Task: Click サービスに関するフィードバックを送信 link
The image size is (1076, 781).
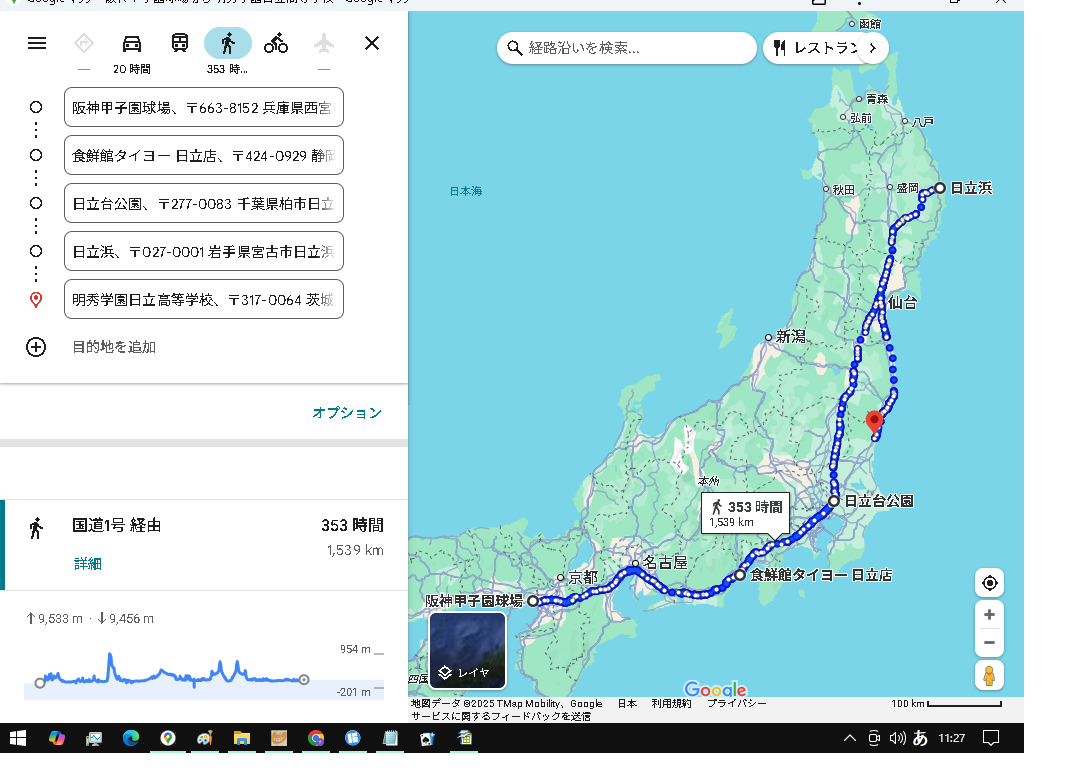Action: (x=501, y=716)
